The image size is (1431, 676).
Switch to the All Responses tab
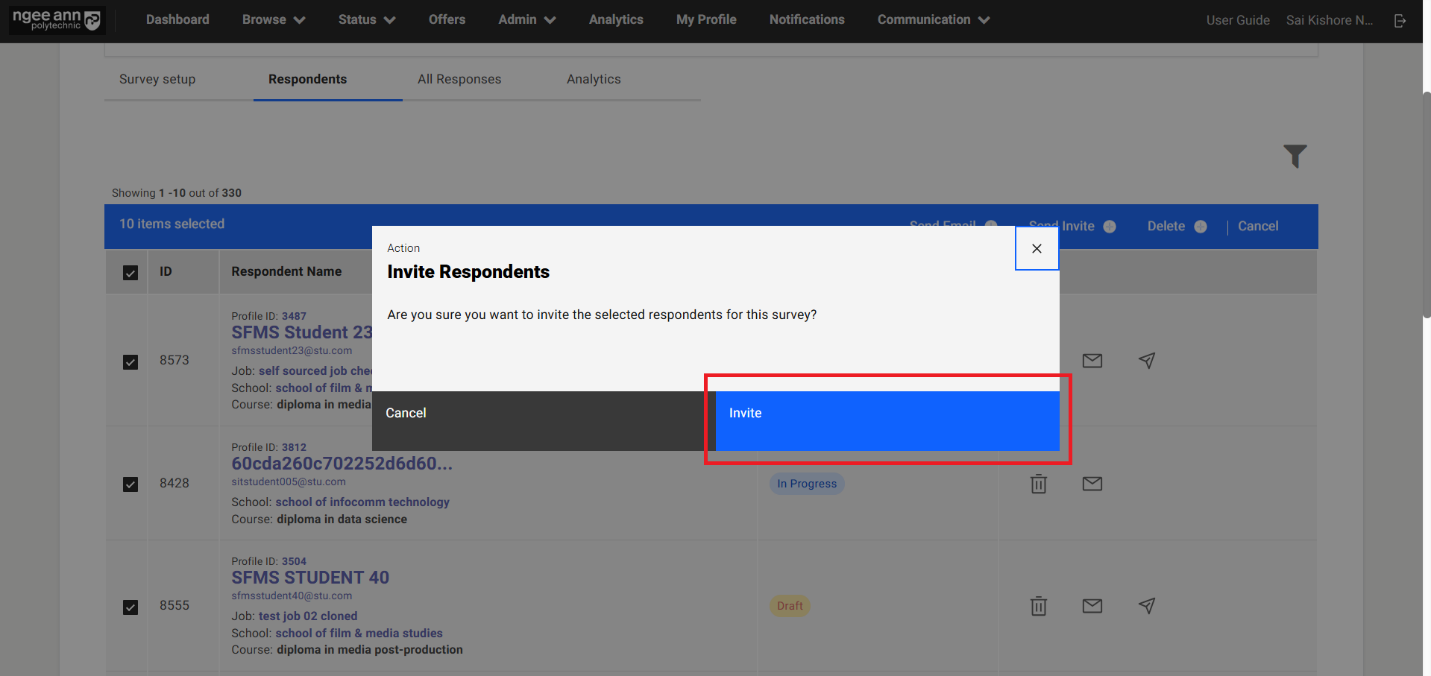(x=459, y=79)
